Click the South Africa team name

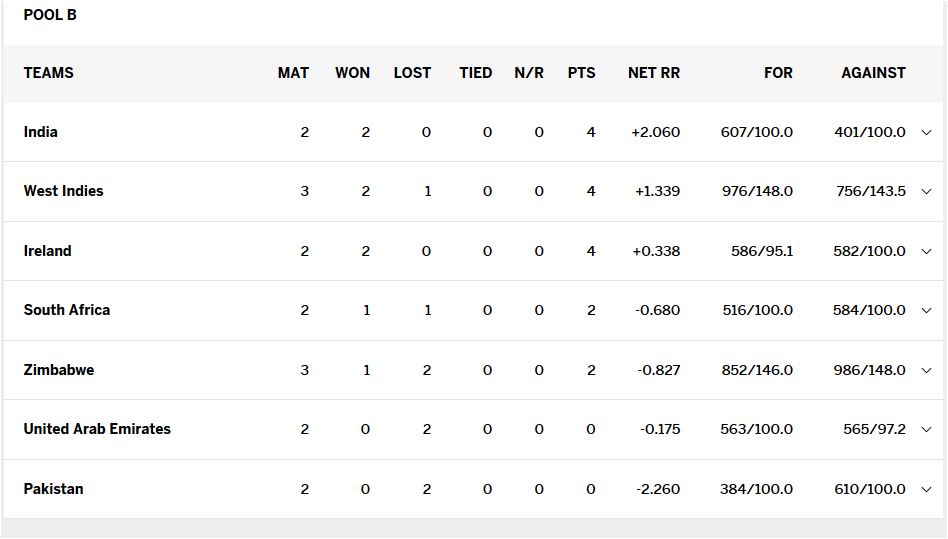tap(67, 310)
